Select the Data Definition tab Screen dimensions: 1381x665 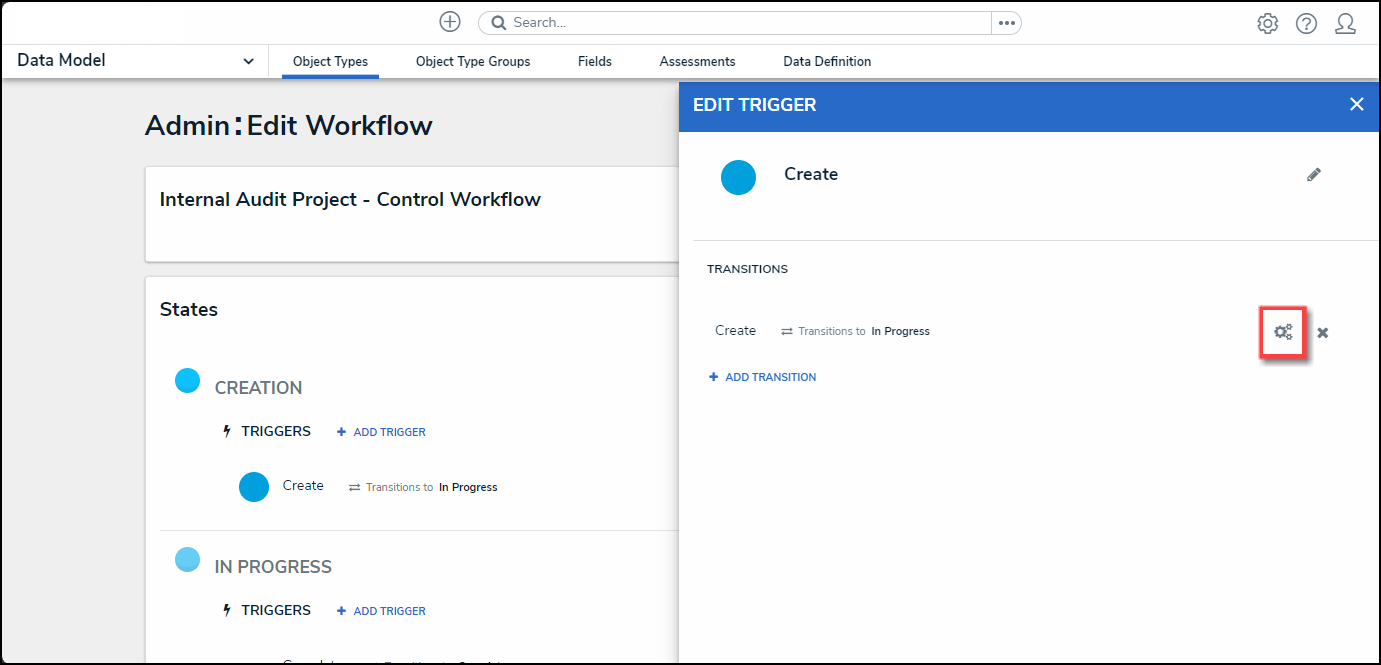point(826,62)
